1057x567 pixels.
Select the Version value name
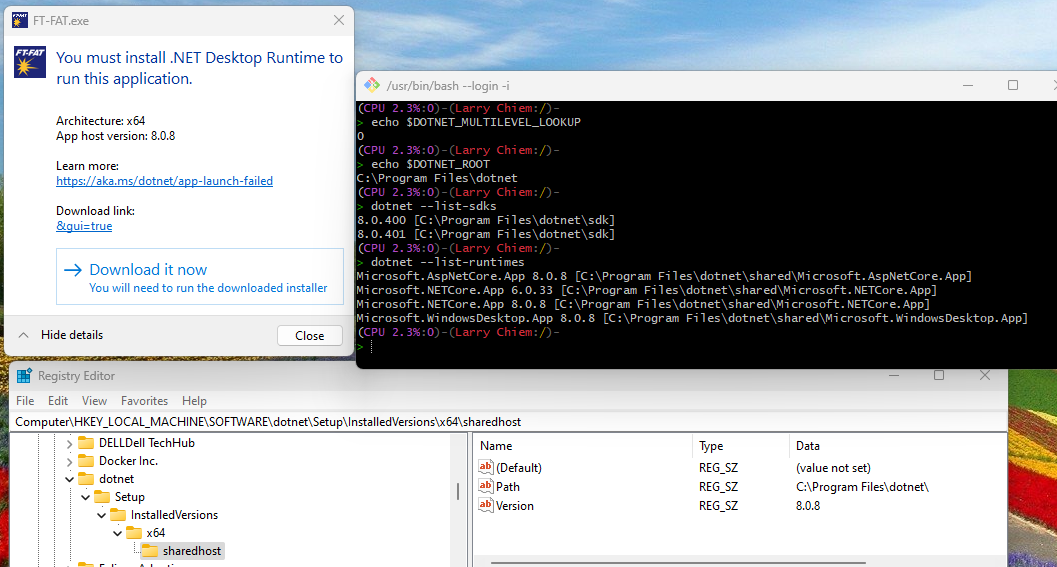coord(514,505)
